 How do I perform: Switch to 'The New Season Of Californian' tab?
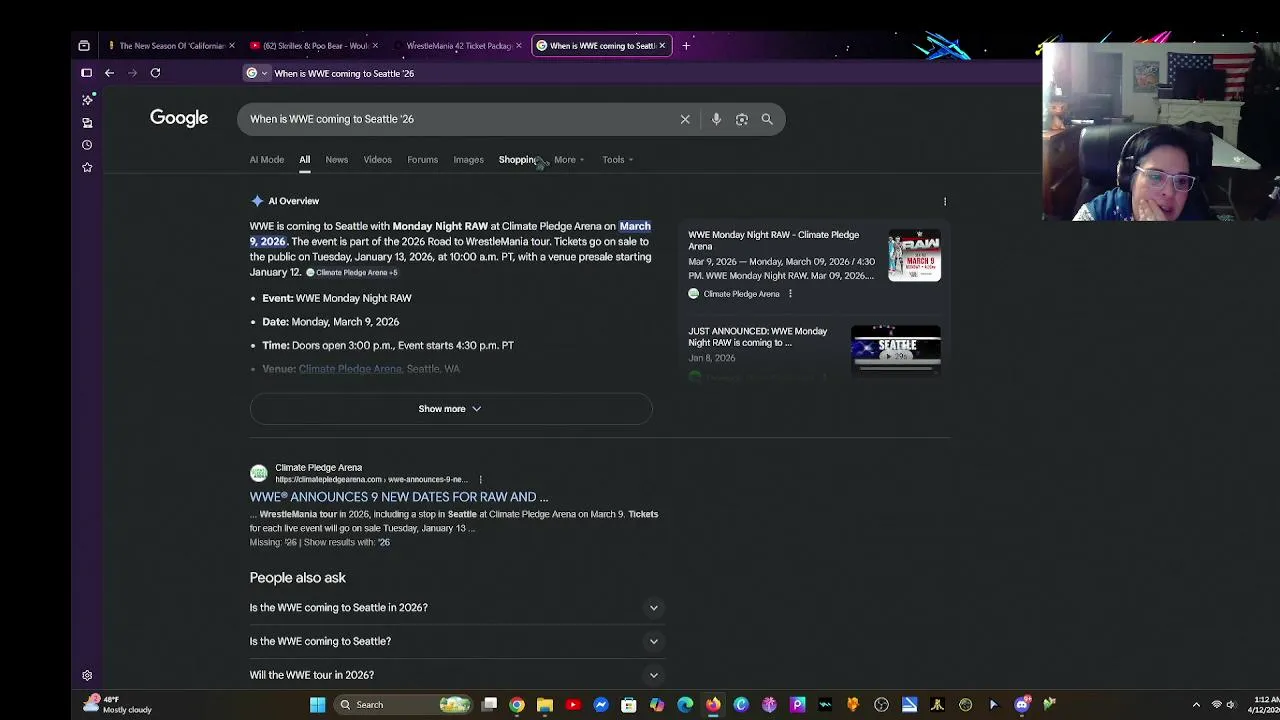[170, 45]
